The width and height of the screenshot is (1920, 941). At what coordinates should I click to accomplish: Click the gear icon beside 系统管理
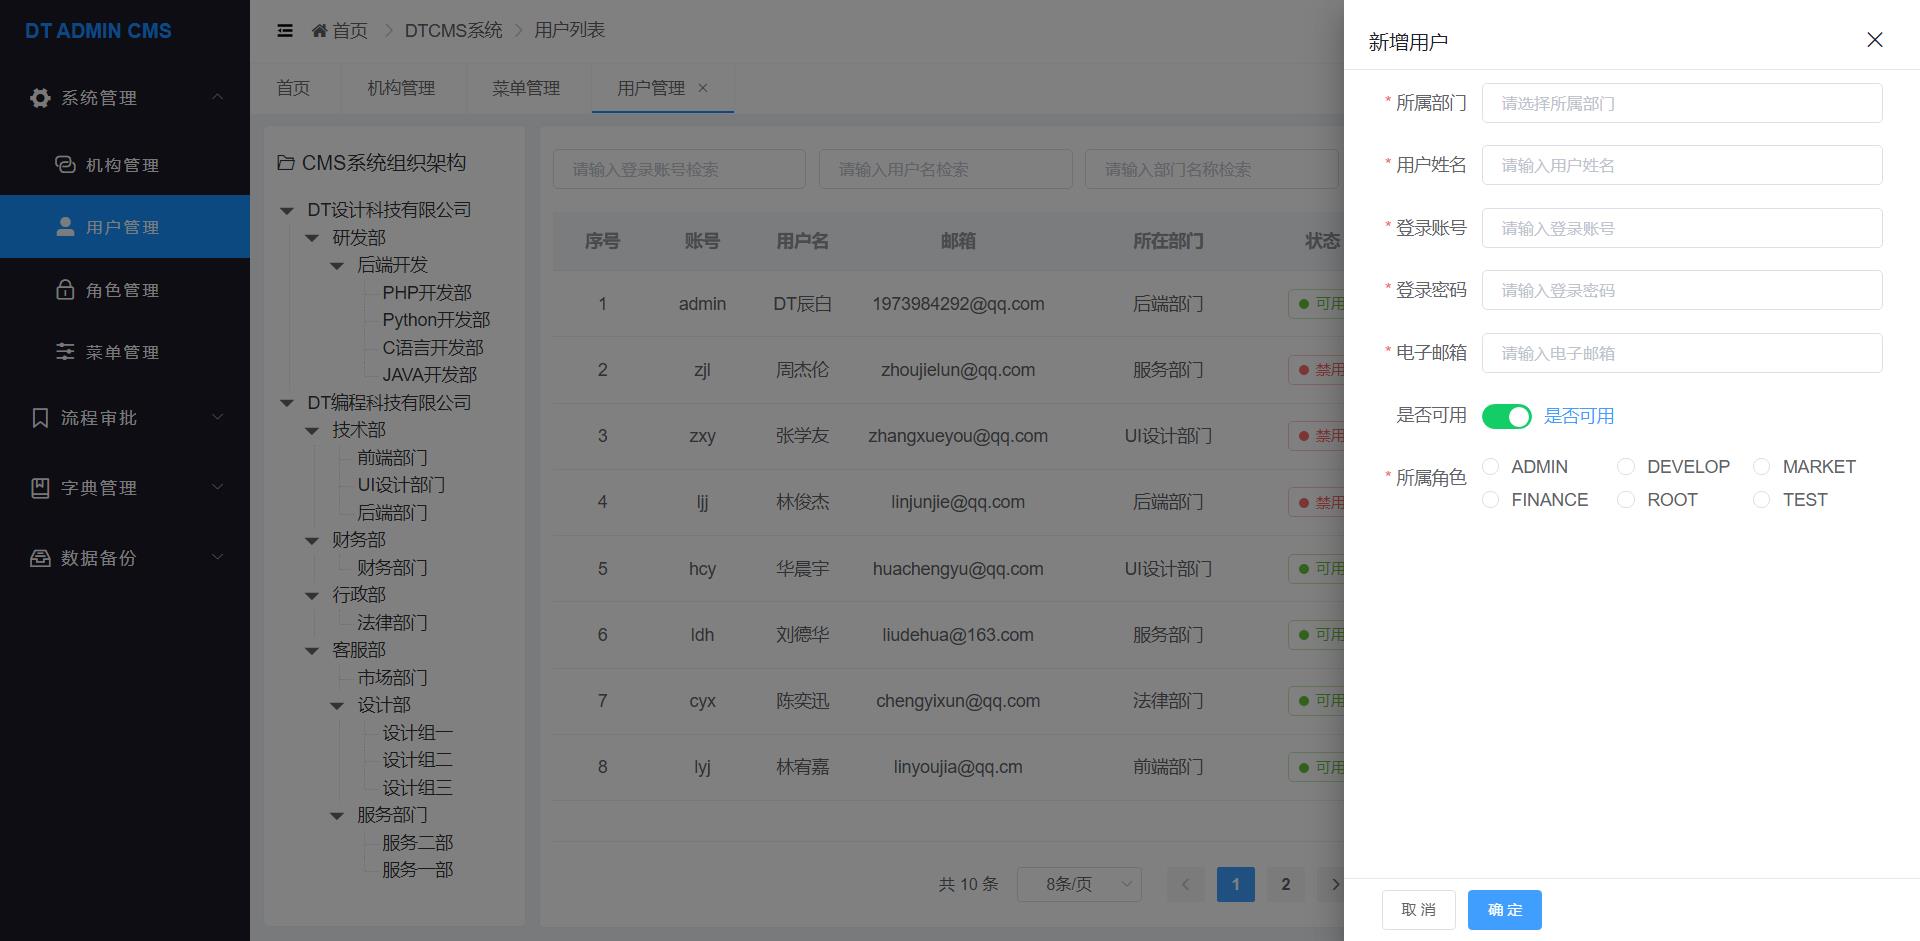pyautogui.click(x=40, y=98)
